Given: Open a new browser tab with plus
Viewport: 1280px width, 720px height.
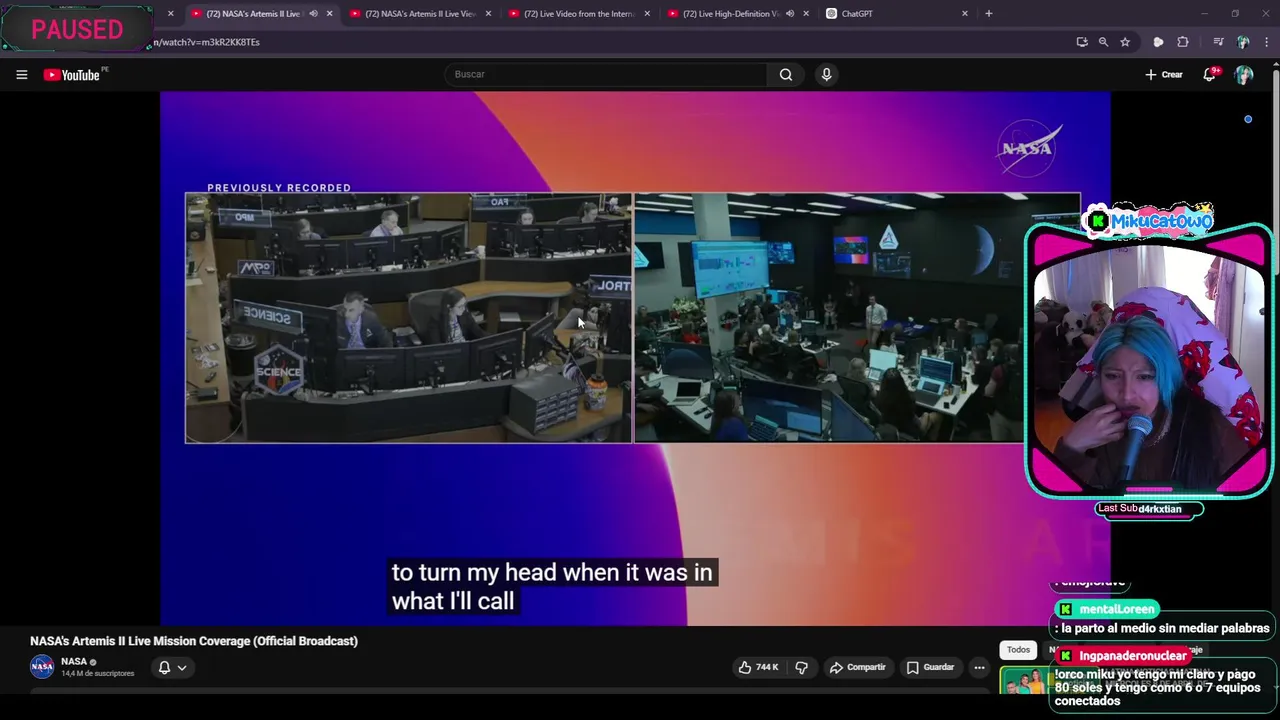Looking at the screenshot, I should (989, 14).
